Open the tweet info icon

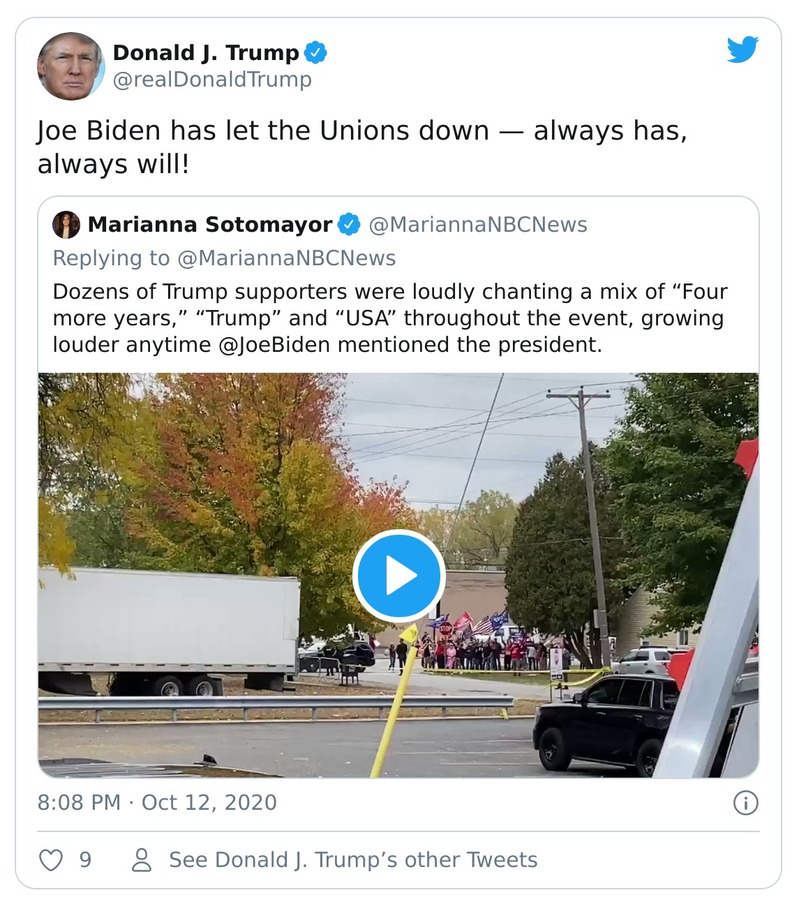click(745, 802)
